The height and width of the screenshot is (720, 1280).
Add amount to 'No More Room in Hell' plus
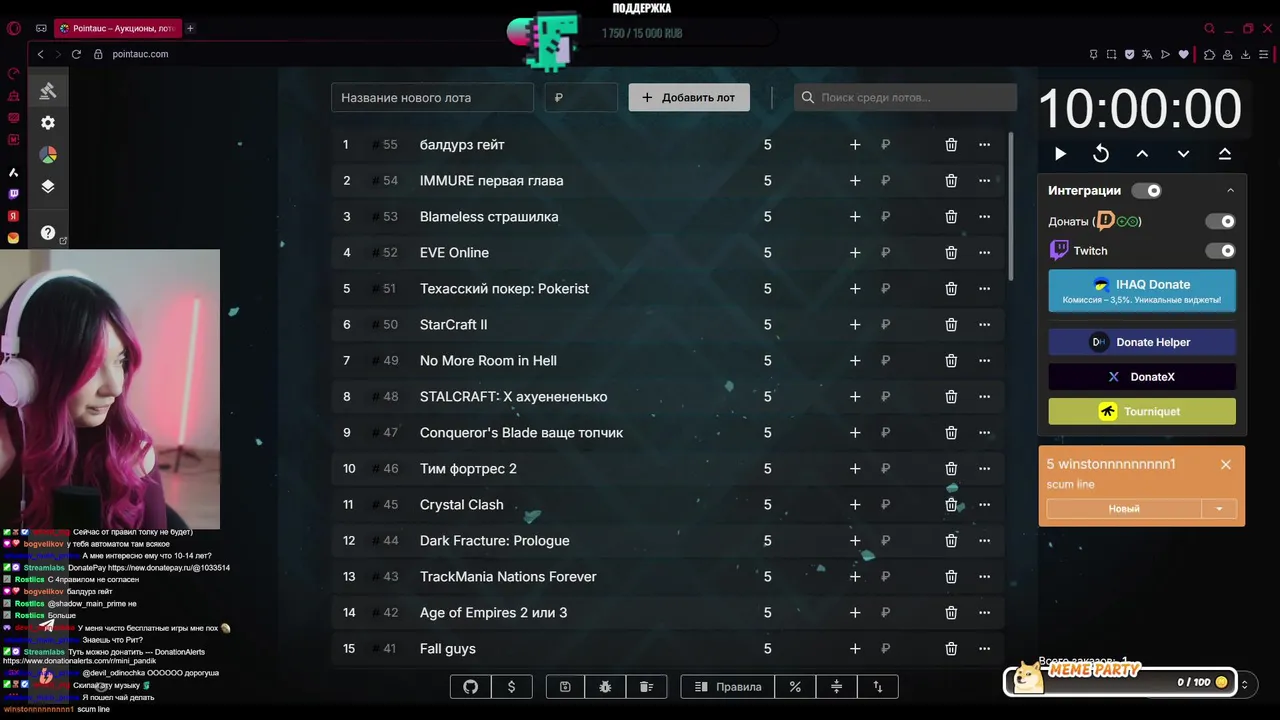tap(855, 361)
